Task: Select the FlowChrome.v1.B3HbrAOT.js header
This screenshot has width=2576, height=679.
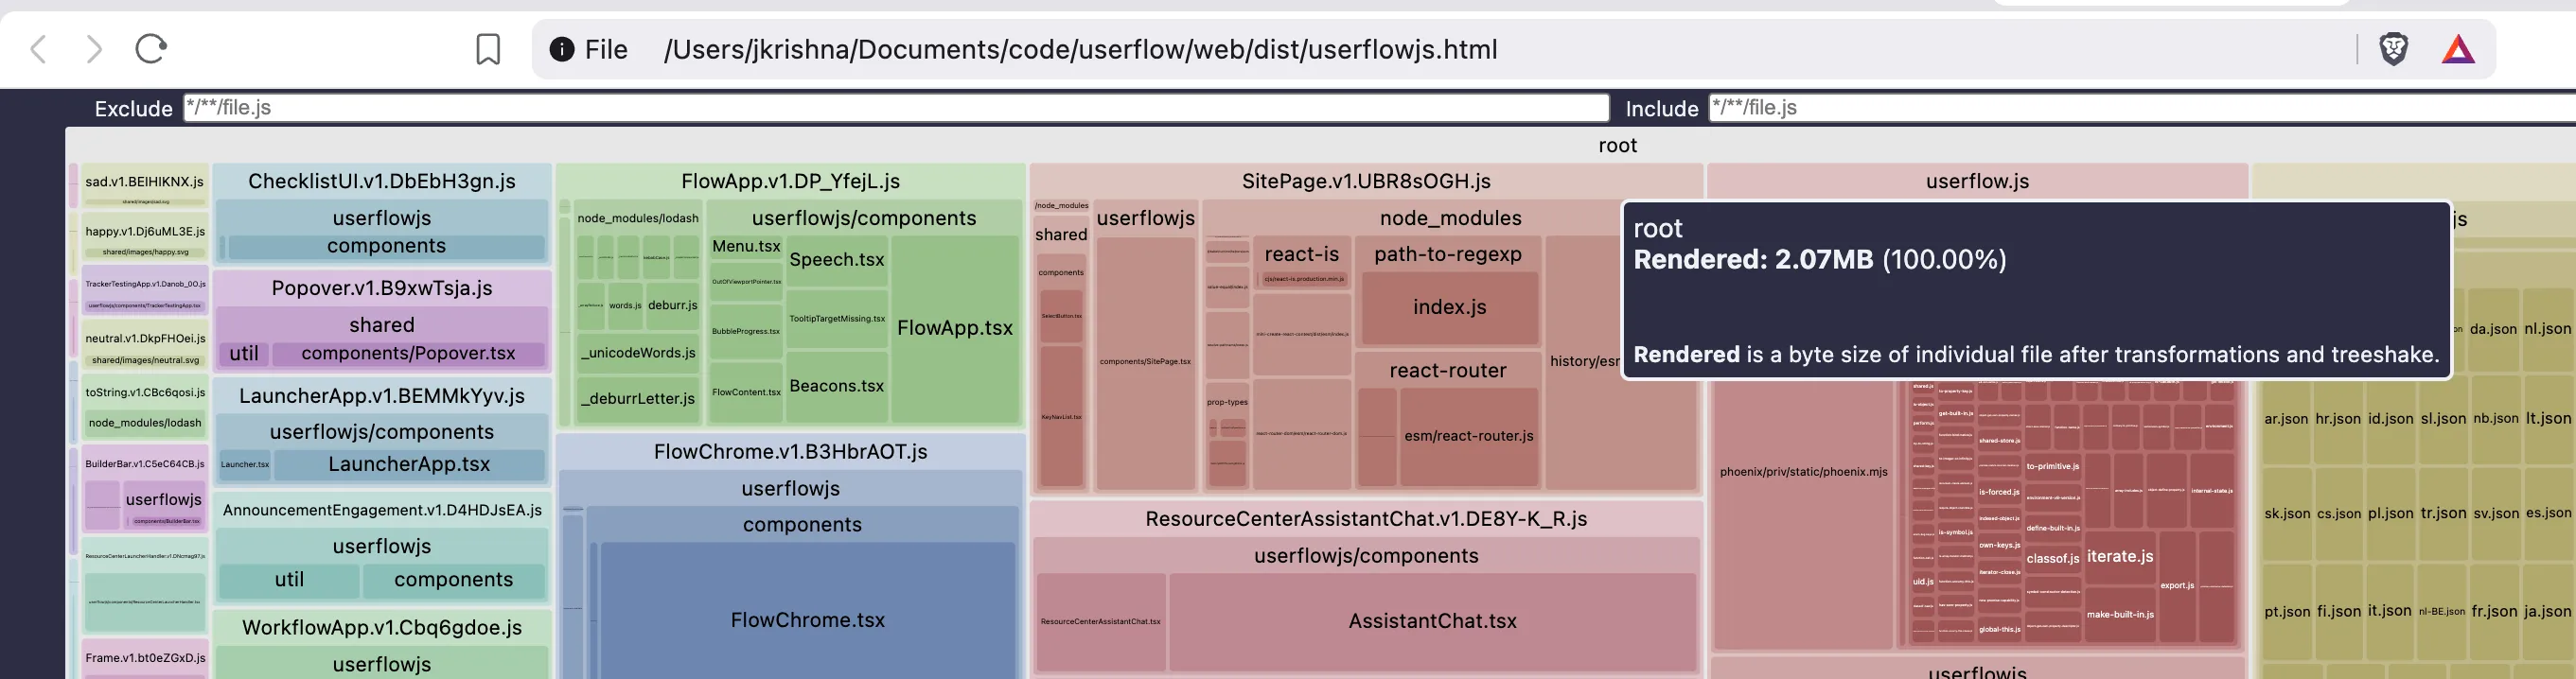Action: (x=790, y=452)
